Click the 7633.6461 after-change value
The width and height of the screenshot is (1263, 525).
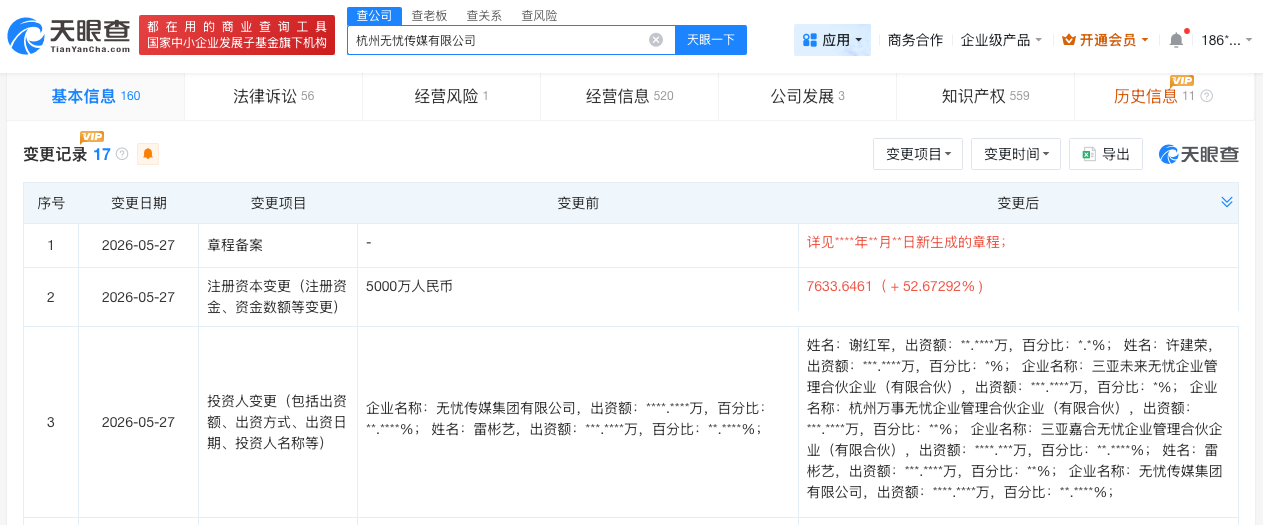(x=896, y=286)
